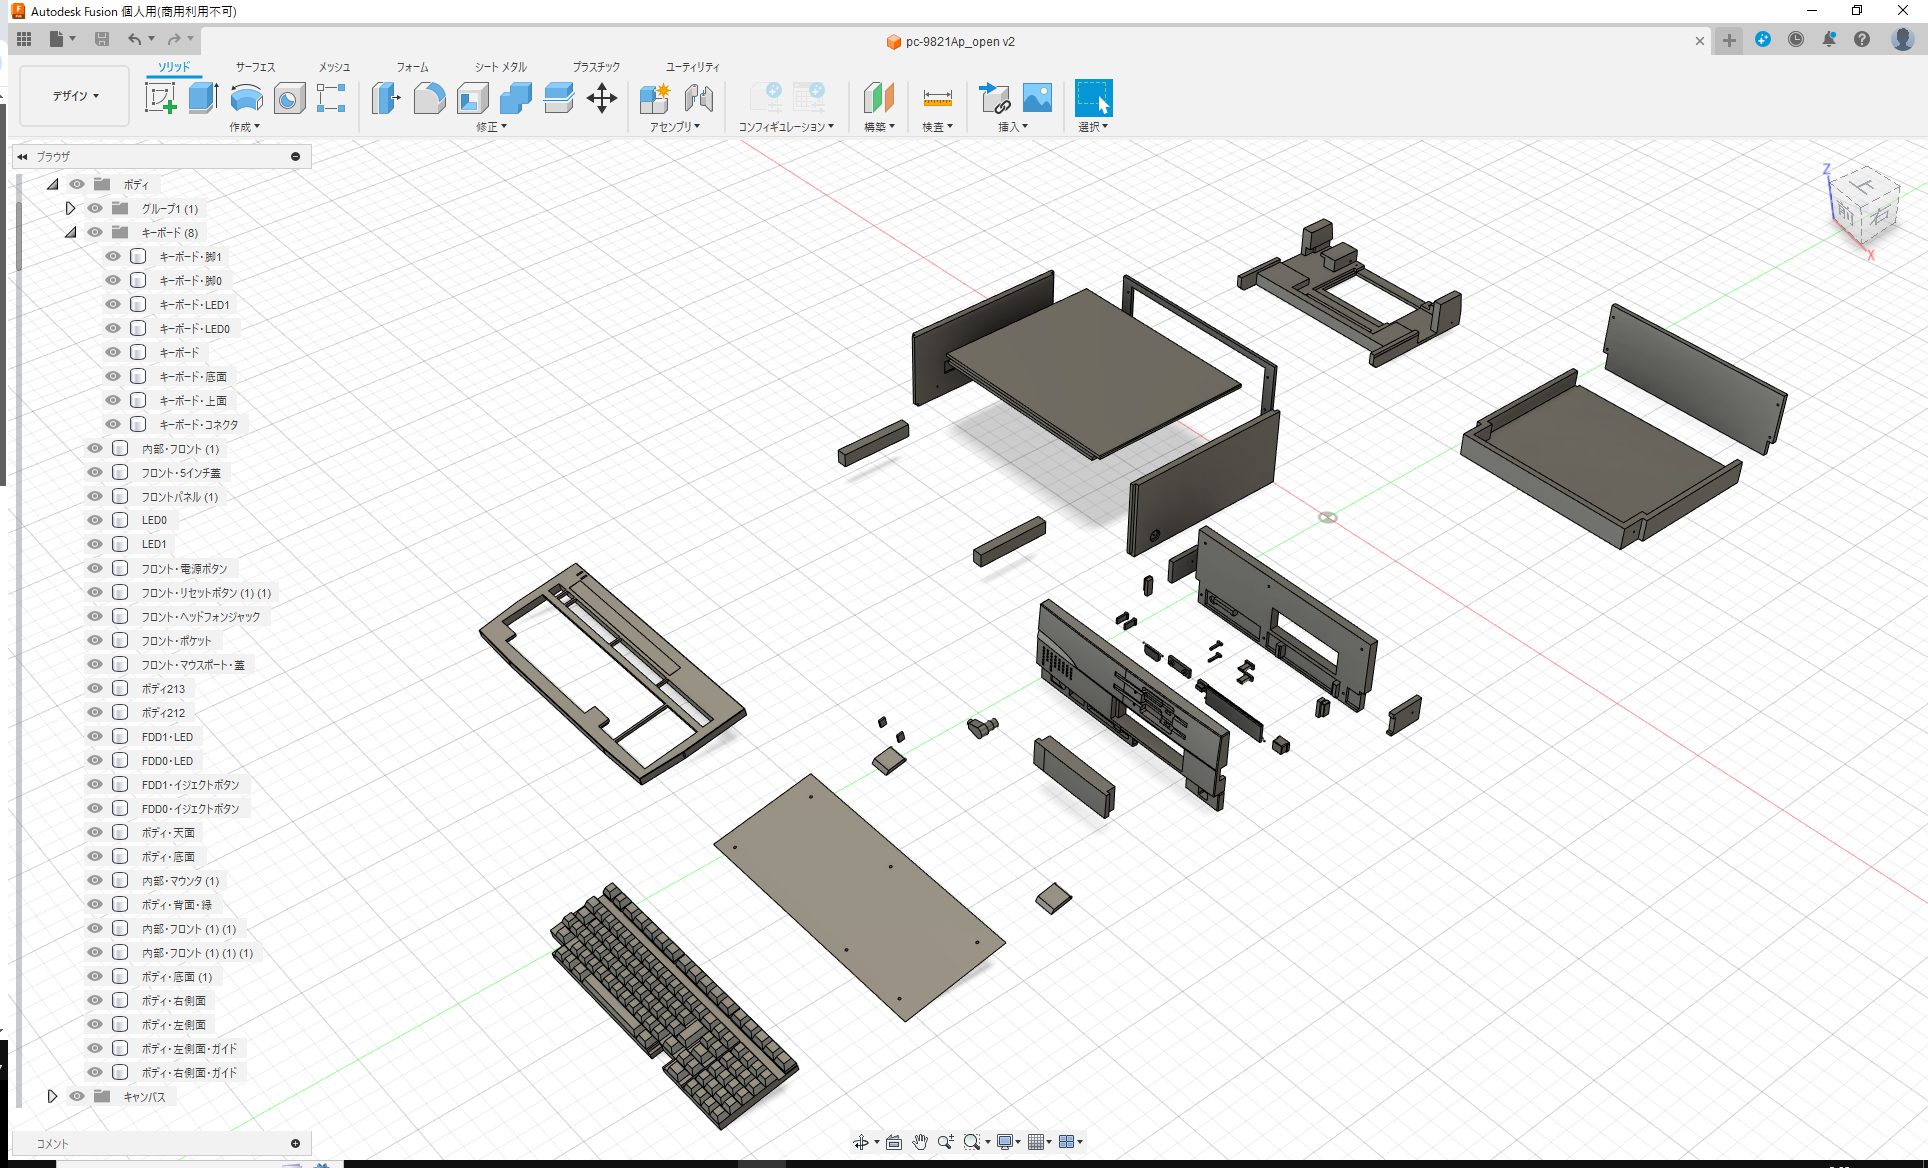The height and width of the screenshot is (1168, 1928).
Task: Open the サーフェス ribbon tab
Action: pyautogui.click(x=254, y=67)
